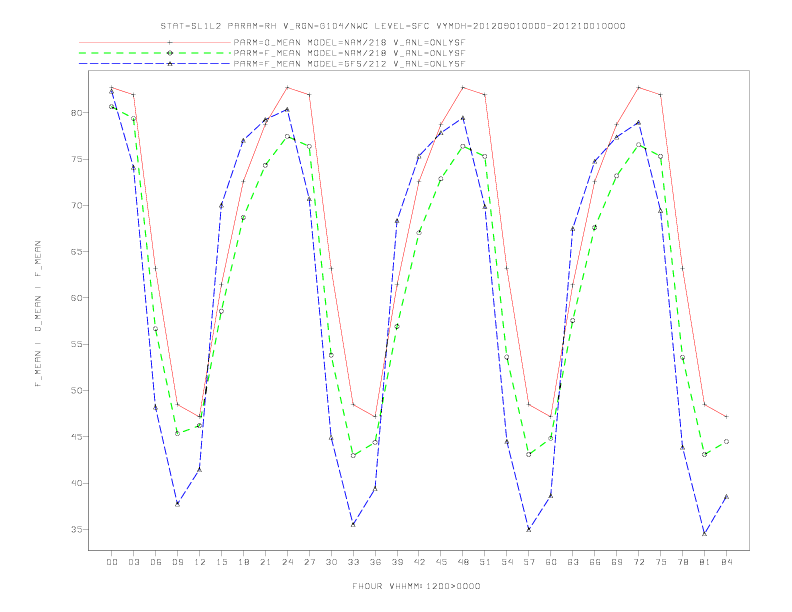The image size is (792, 612).
Task: Click the blue GFS triangle marker at hour 09
Action: [x=177, y=504]
